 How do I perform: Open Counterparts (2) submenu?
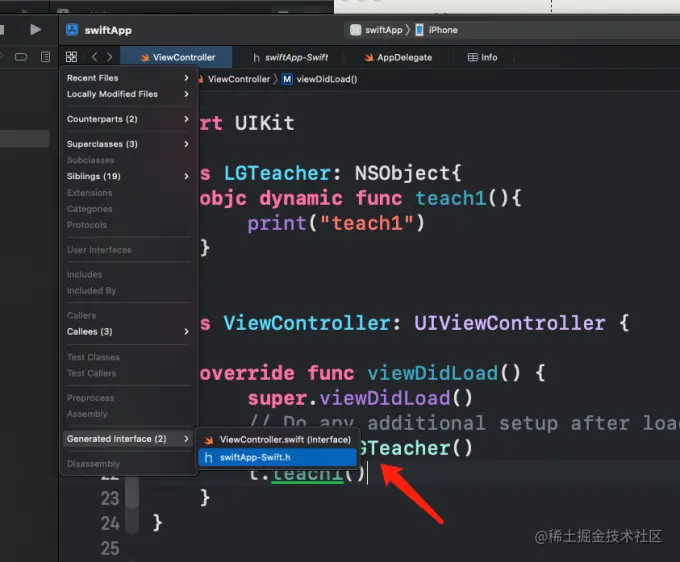click(128, 119)
